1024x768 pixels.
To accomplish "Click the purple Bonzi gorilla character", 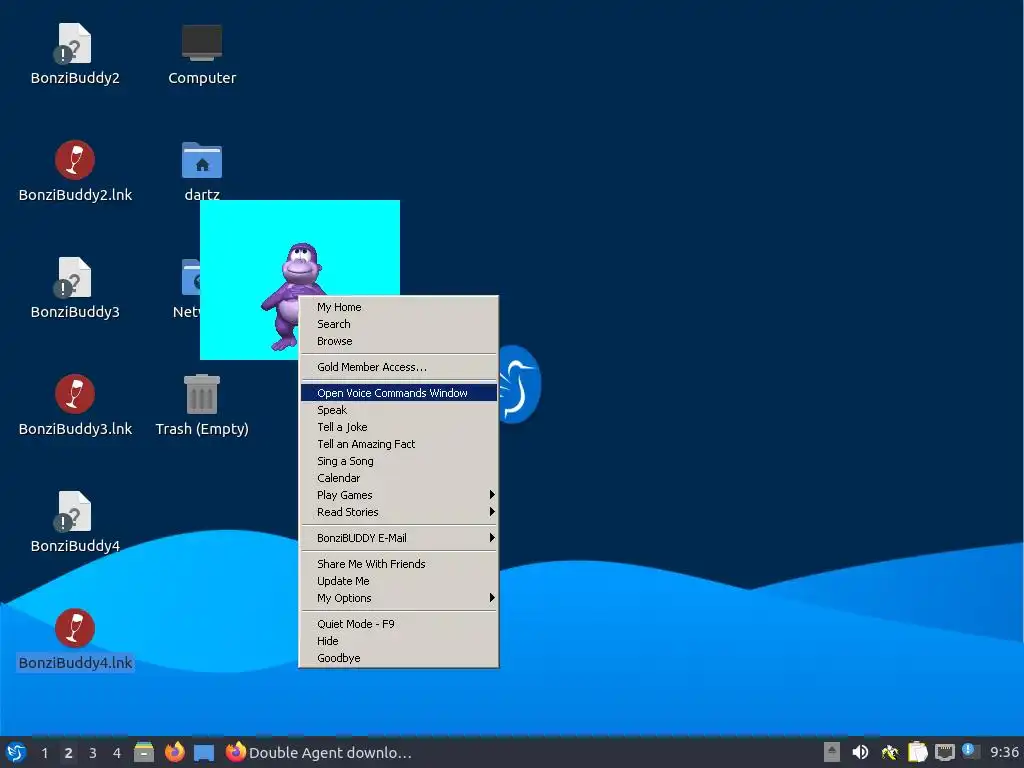I will click(292, 296).
